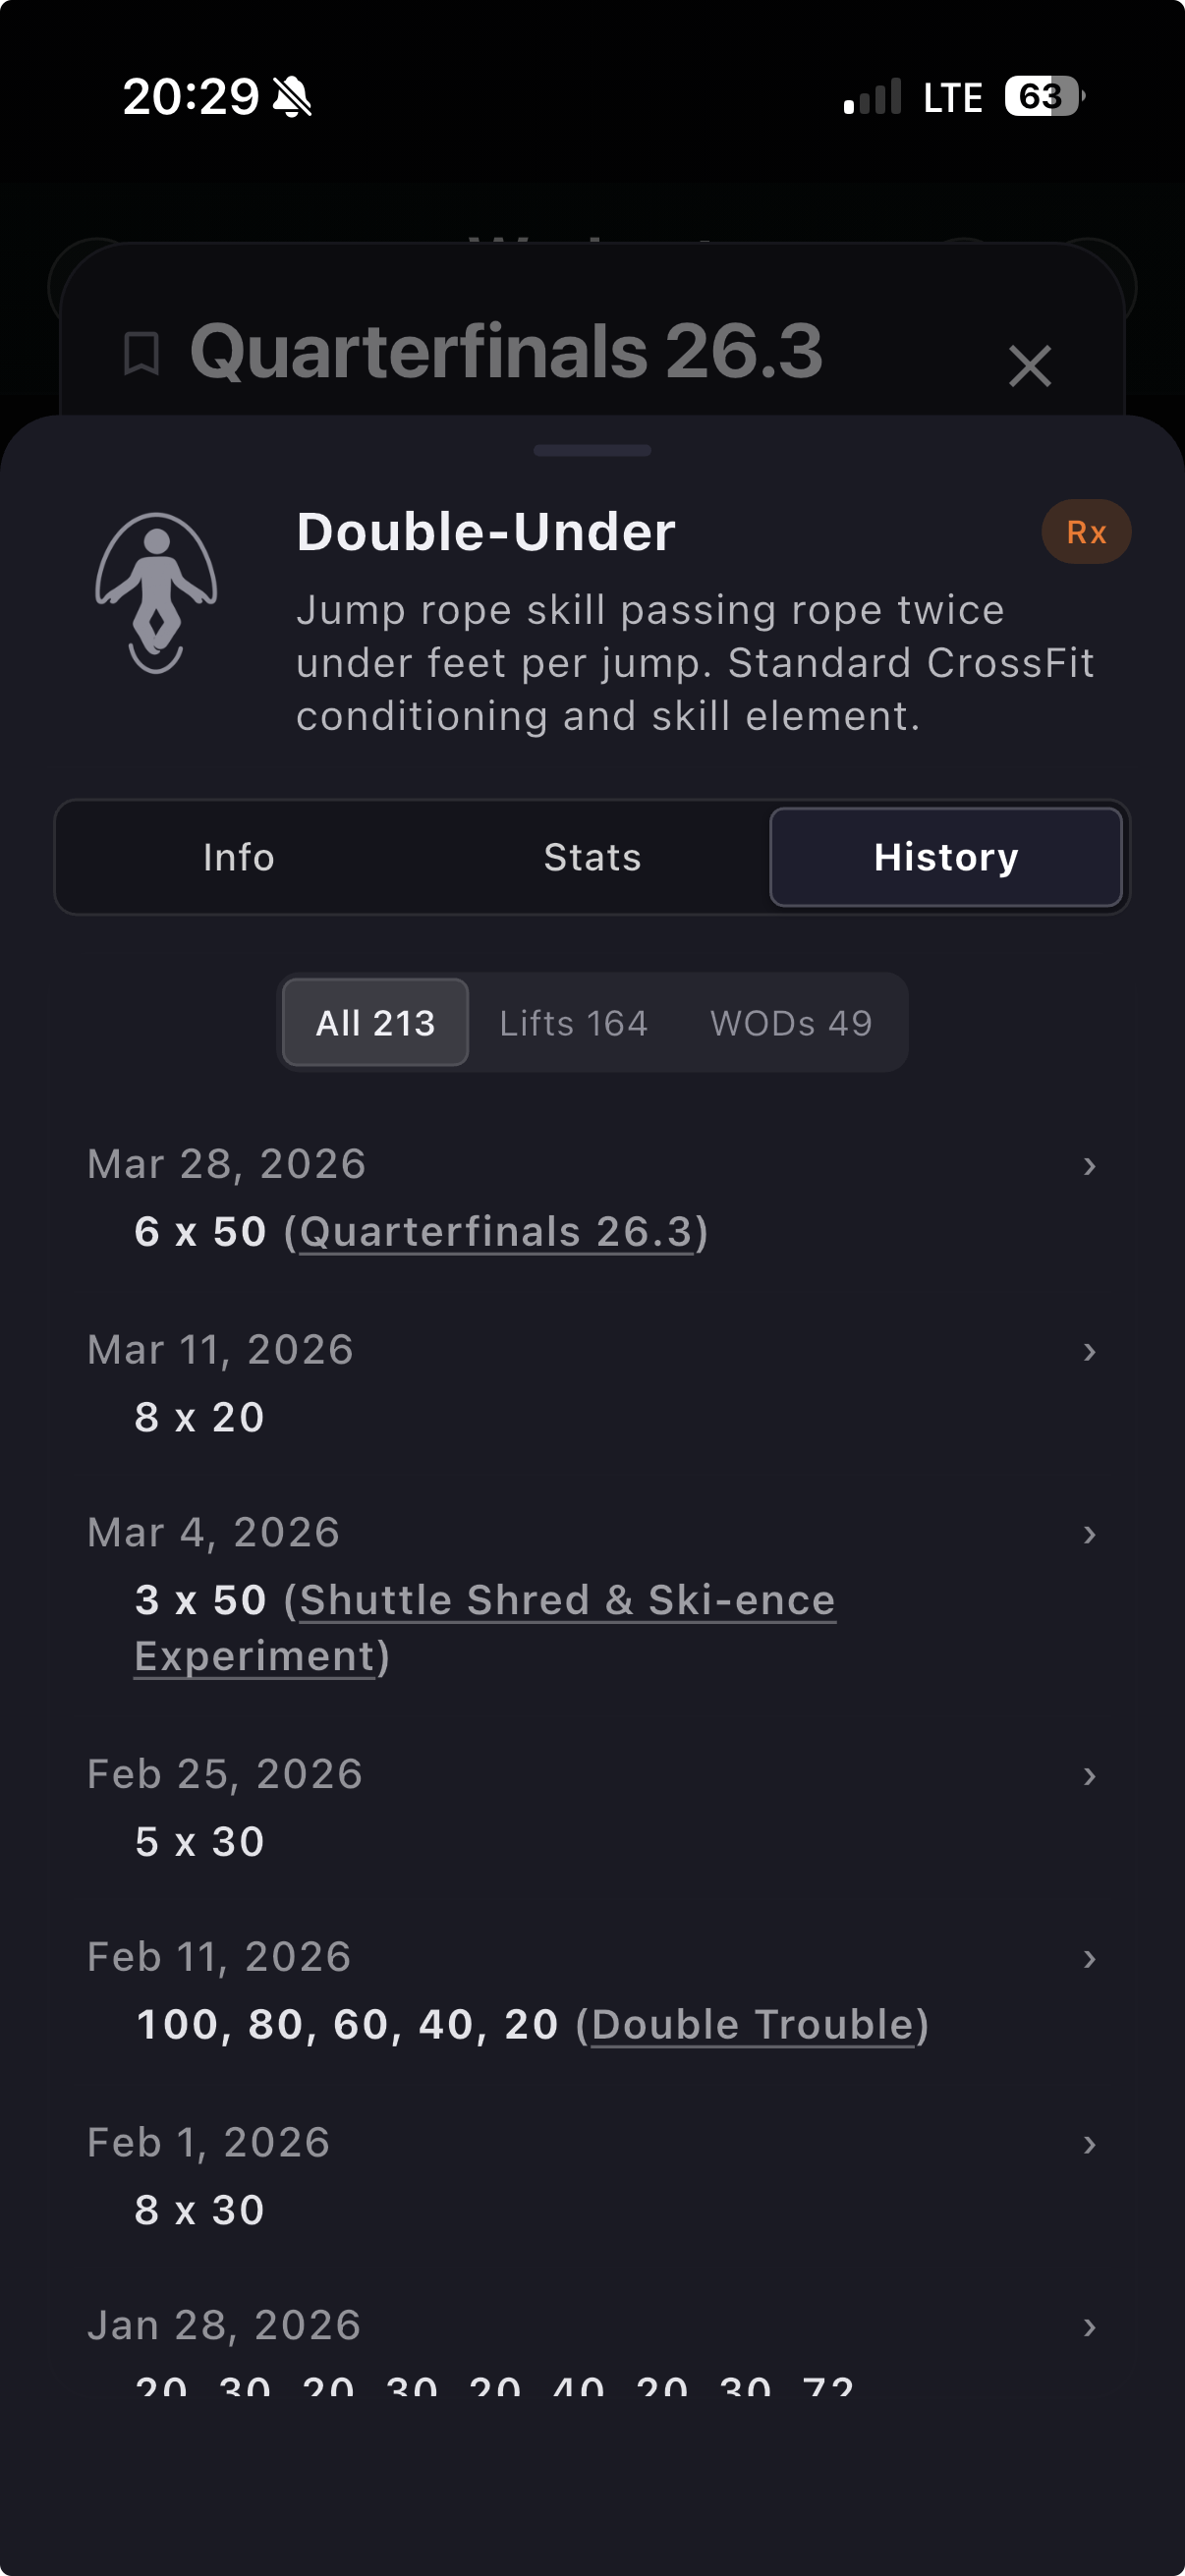Image resolution: width=1185 pixels, height=2576 pixels.
Task: Tap the orange Rx badge
Action: tap(1086, 532)
